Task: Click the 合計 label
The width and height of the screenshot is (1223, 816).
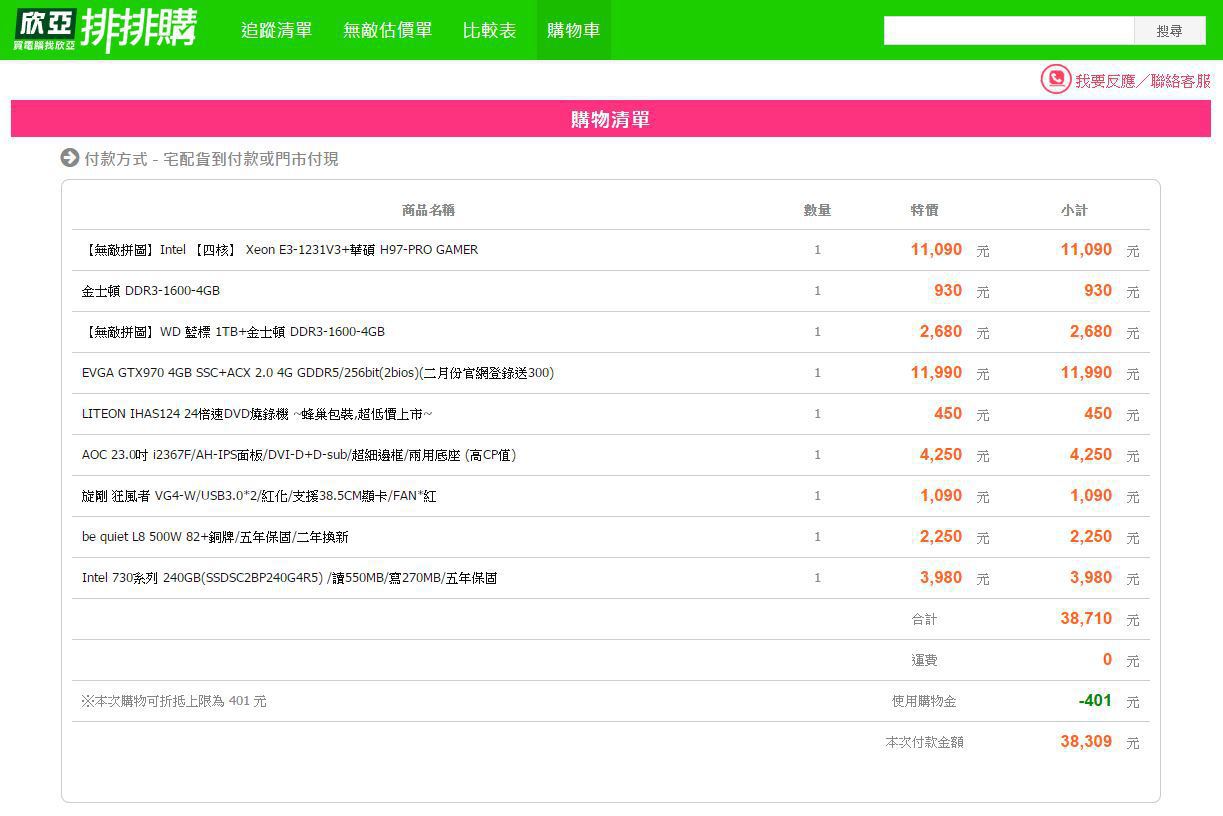Action: (924, 620)
